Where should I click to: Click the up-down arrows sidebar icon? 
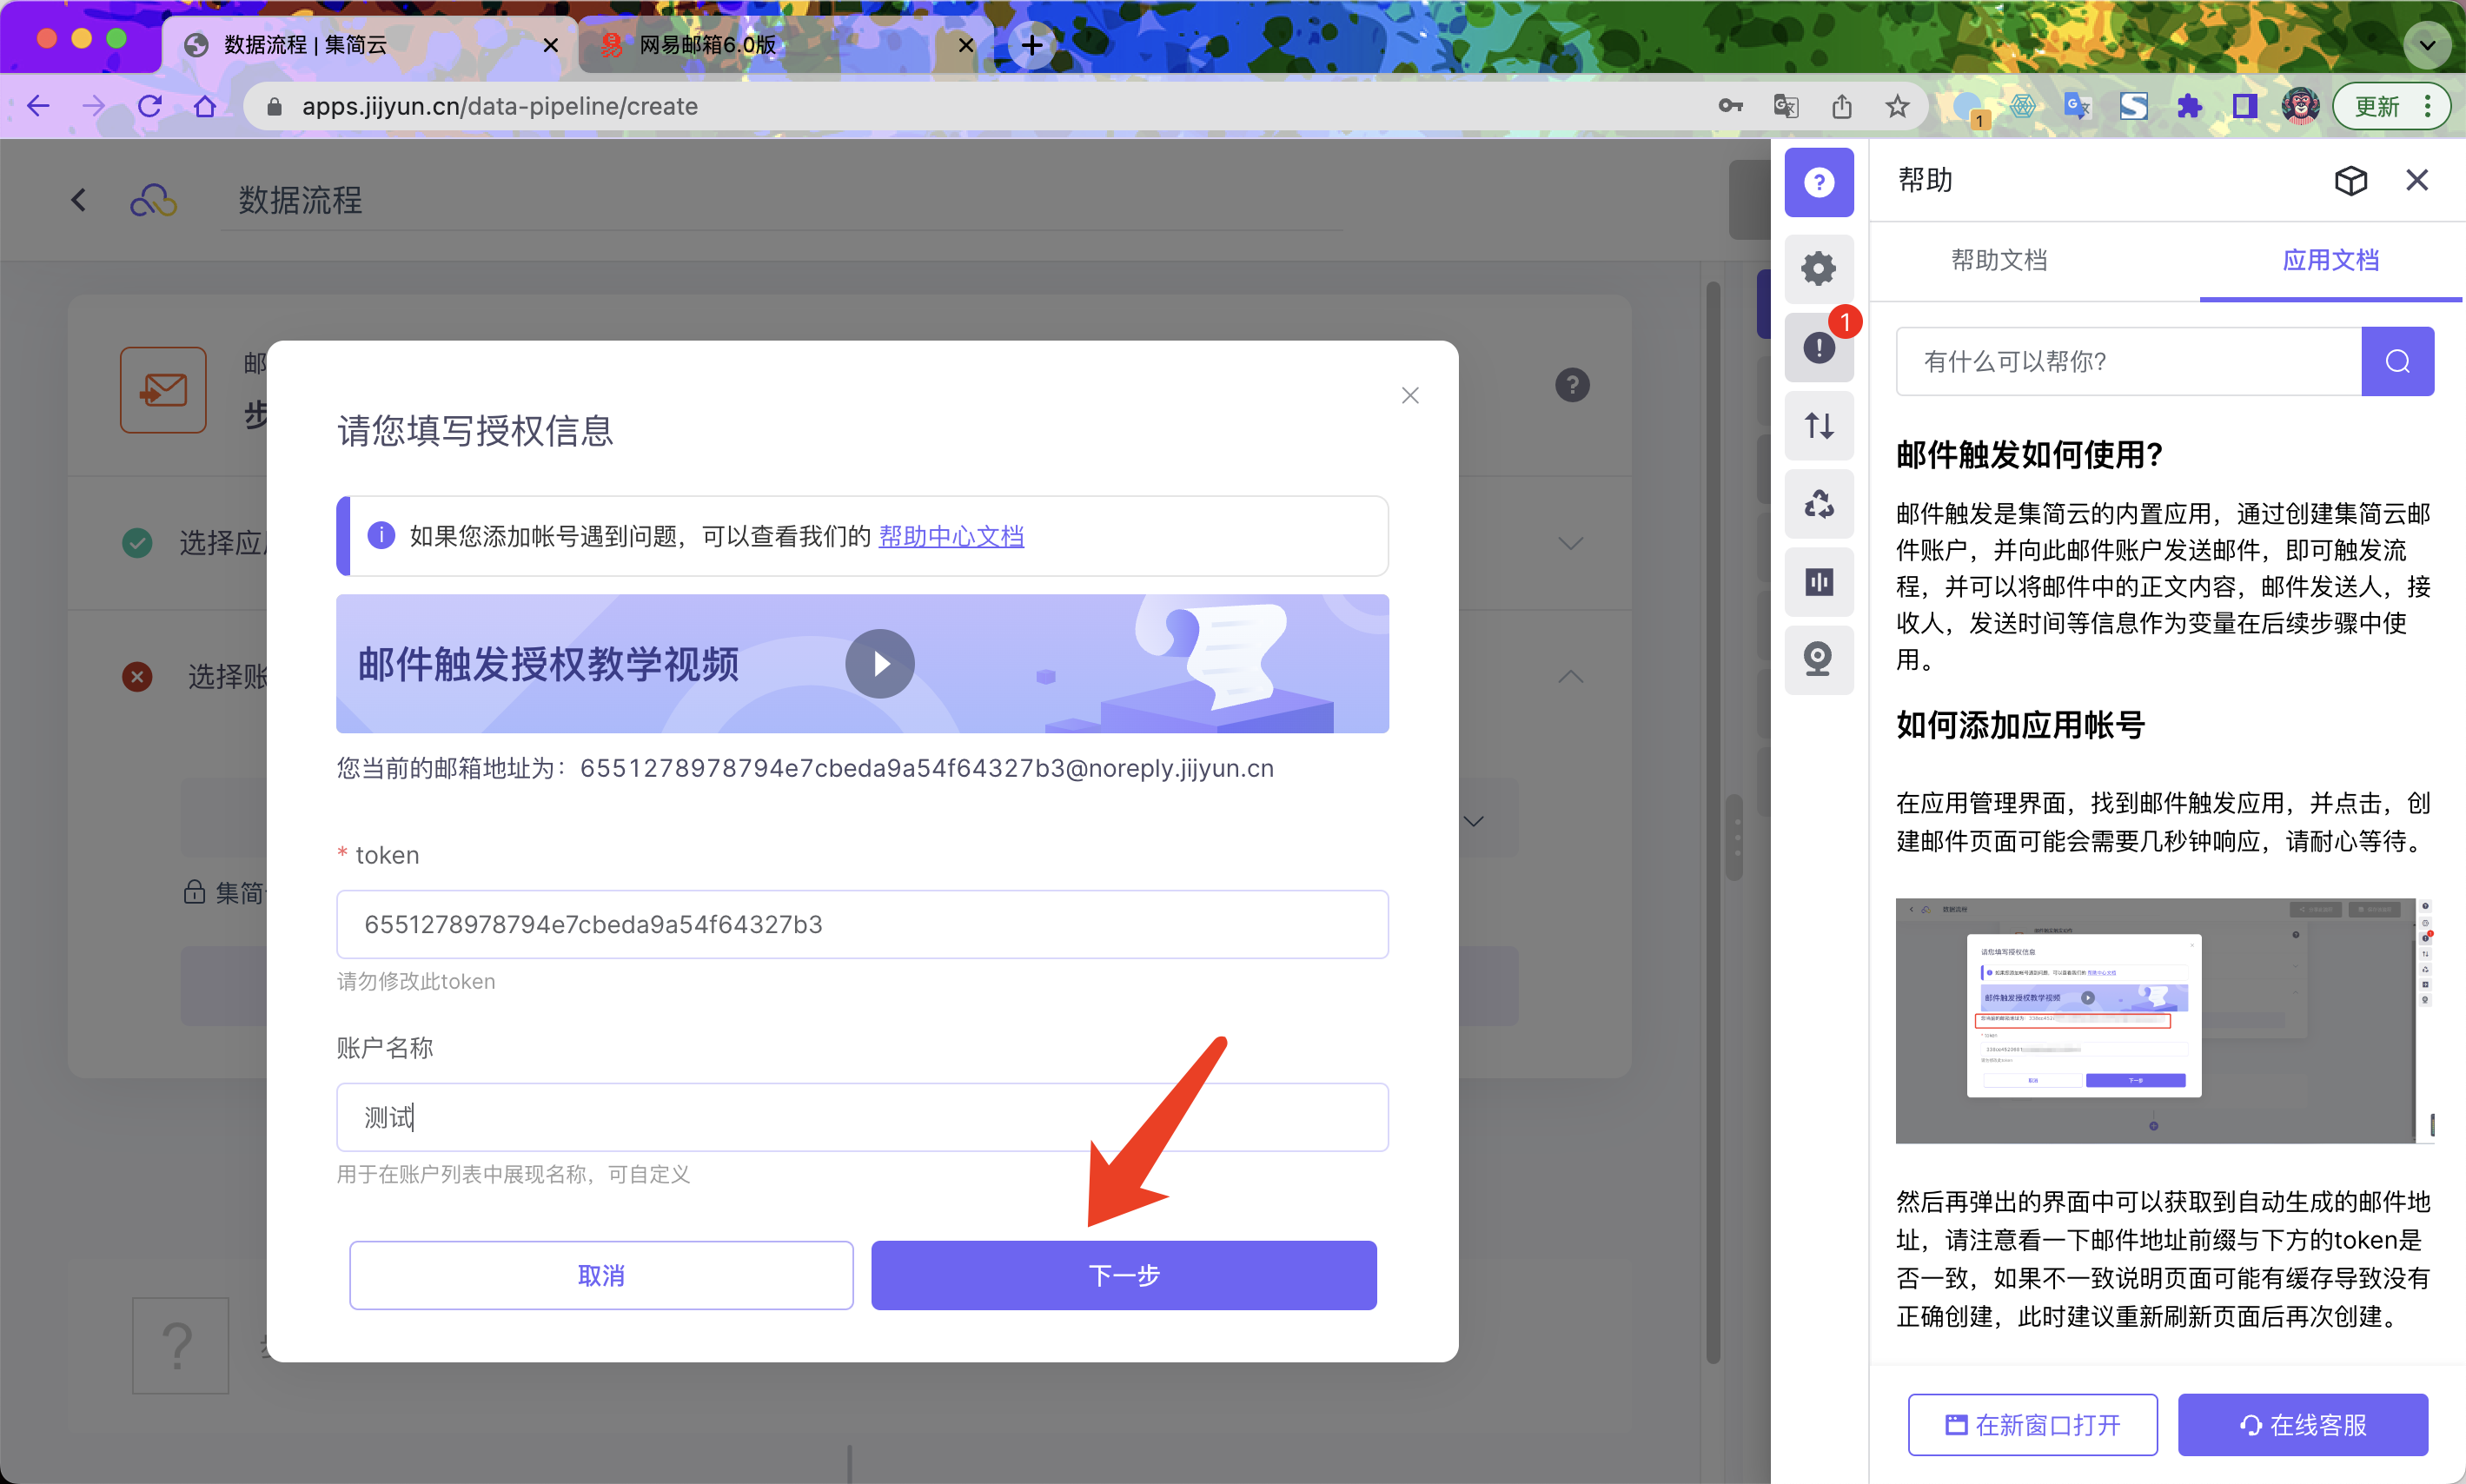(x=1818, y=425)
